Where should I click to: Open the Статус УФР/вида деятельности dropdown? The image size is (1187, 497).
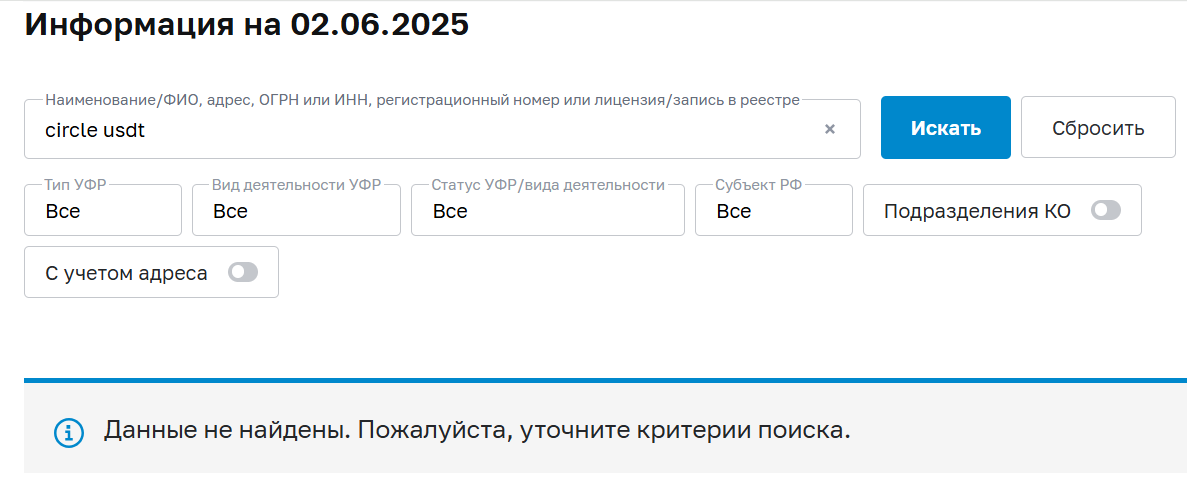coord(547,211)
